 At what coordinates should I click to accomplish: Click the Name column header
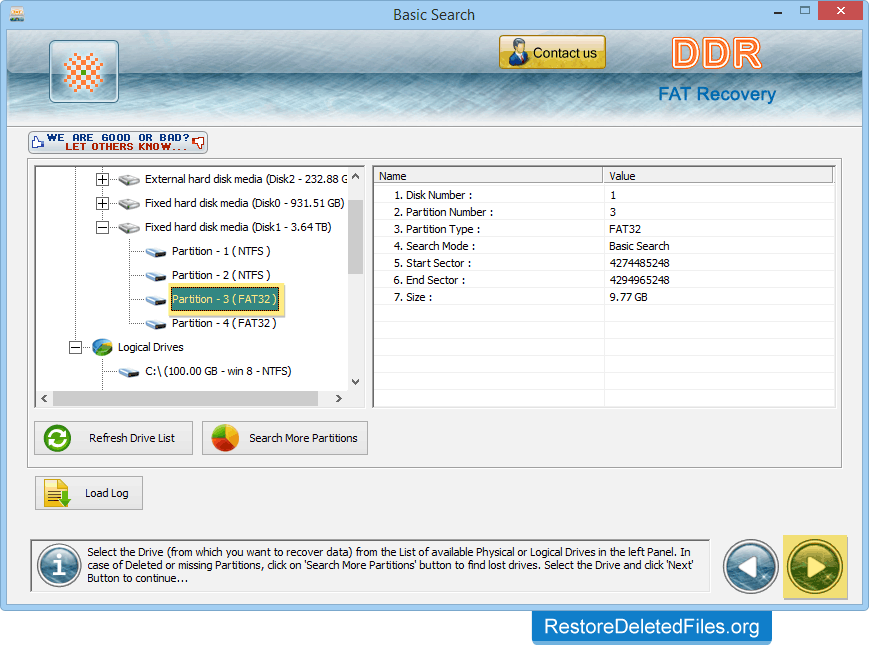coord(488,176)
